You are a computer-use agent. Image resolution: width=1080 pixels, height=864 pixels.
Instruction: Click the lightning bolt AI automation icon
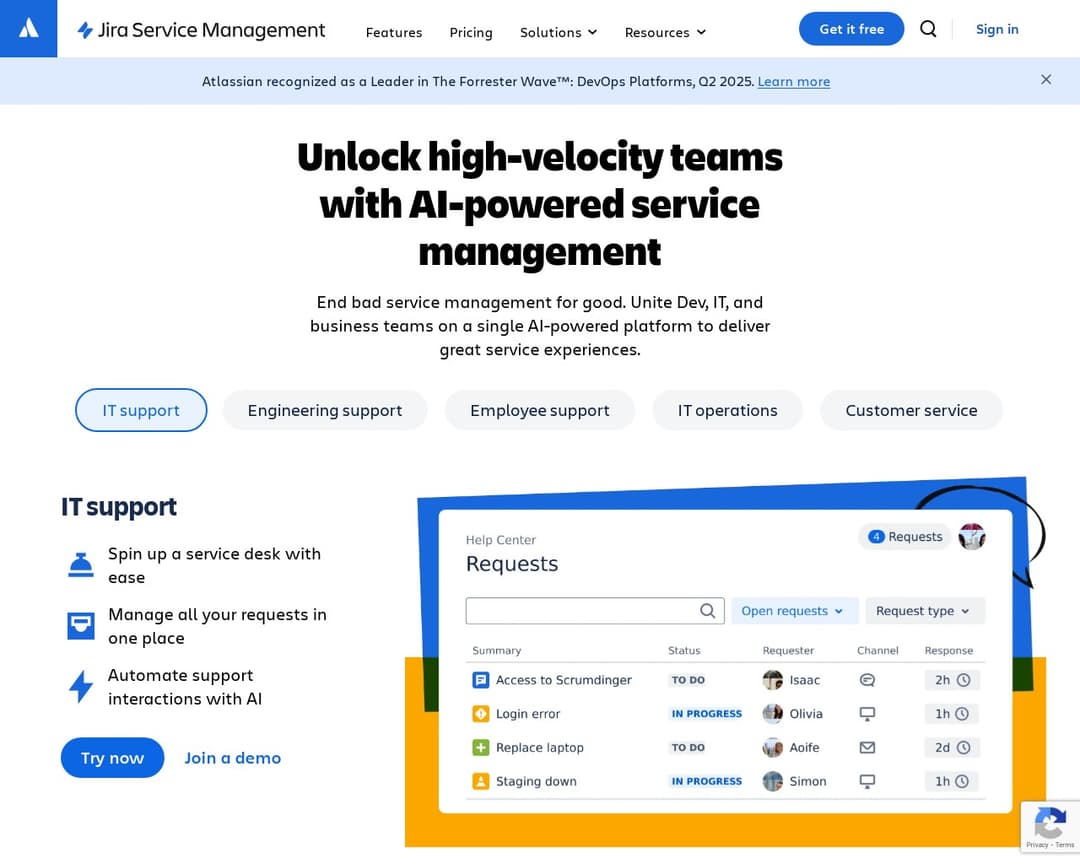[x=81, y=686]
